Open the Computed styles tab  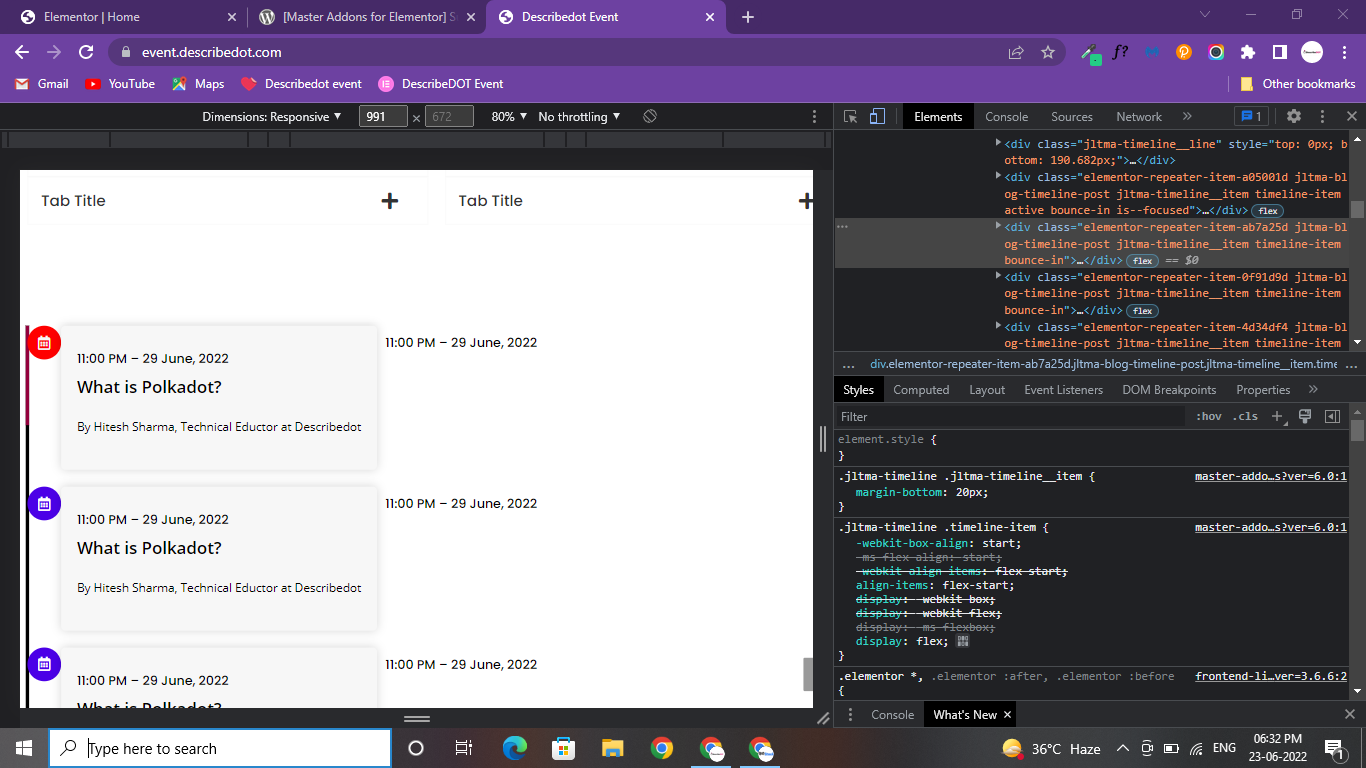921,390
